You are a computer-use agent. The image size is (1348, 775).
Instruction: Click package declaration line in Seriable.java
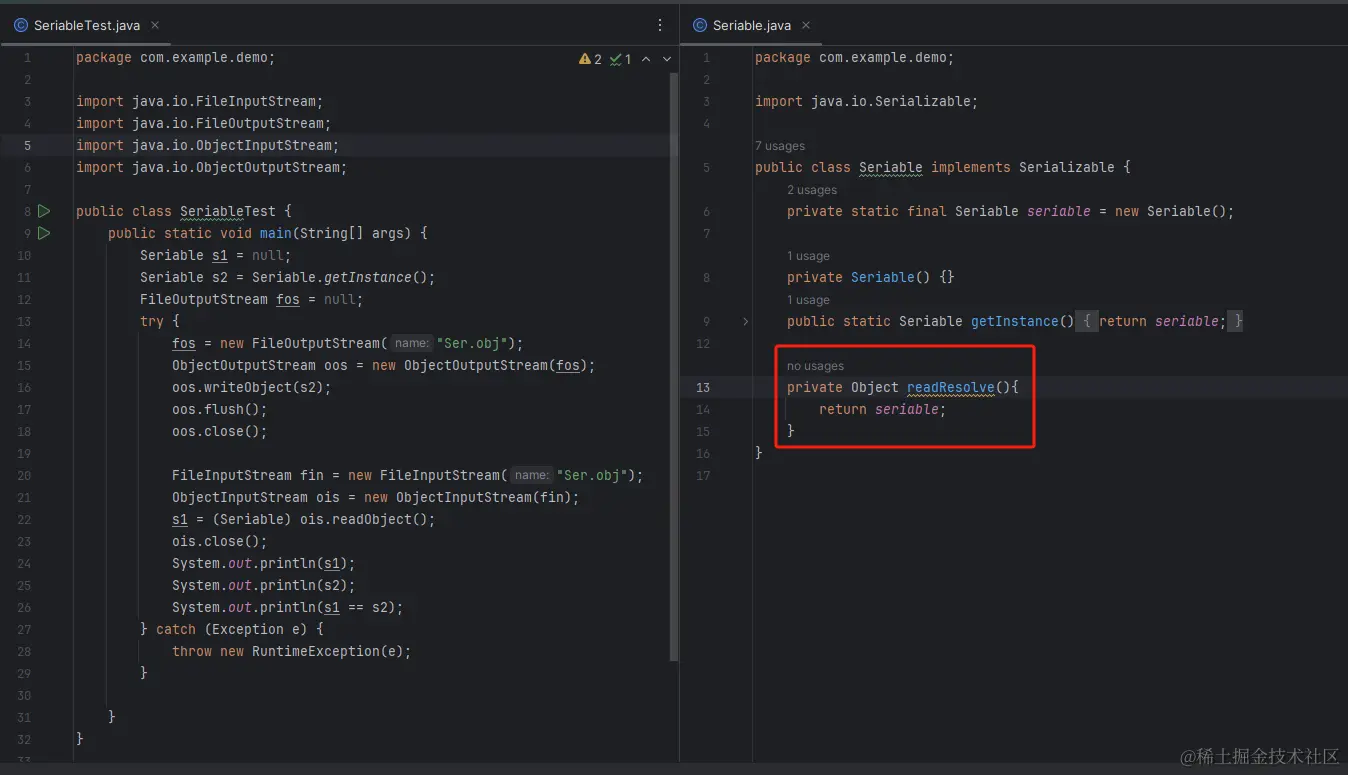coord(855,57)
